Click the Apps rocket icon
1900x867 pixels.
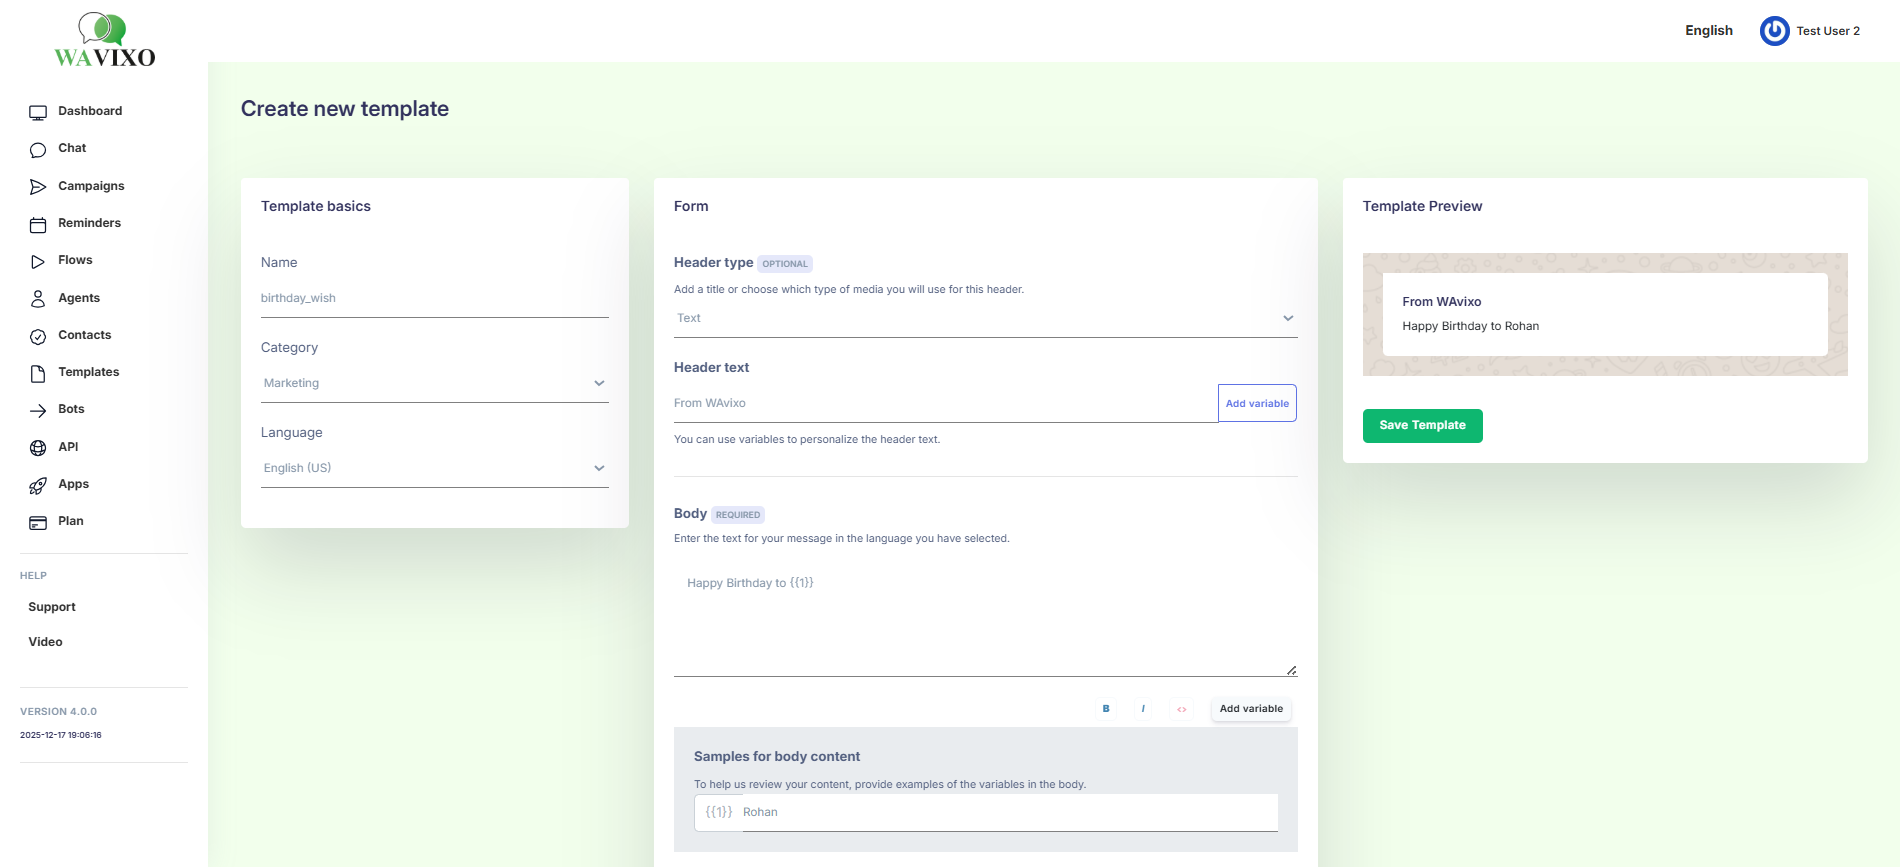coord(38,486)
